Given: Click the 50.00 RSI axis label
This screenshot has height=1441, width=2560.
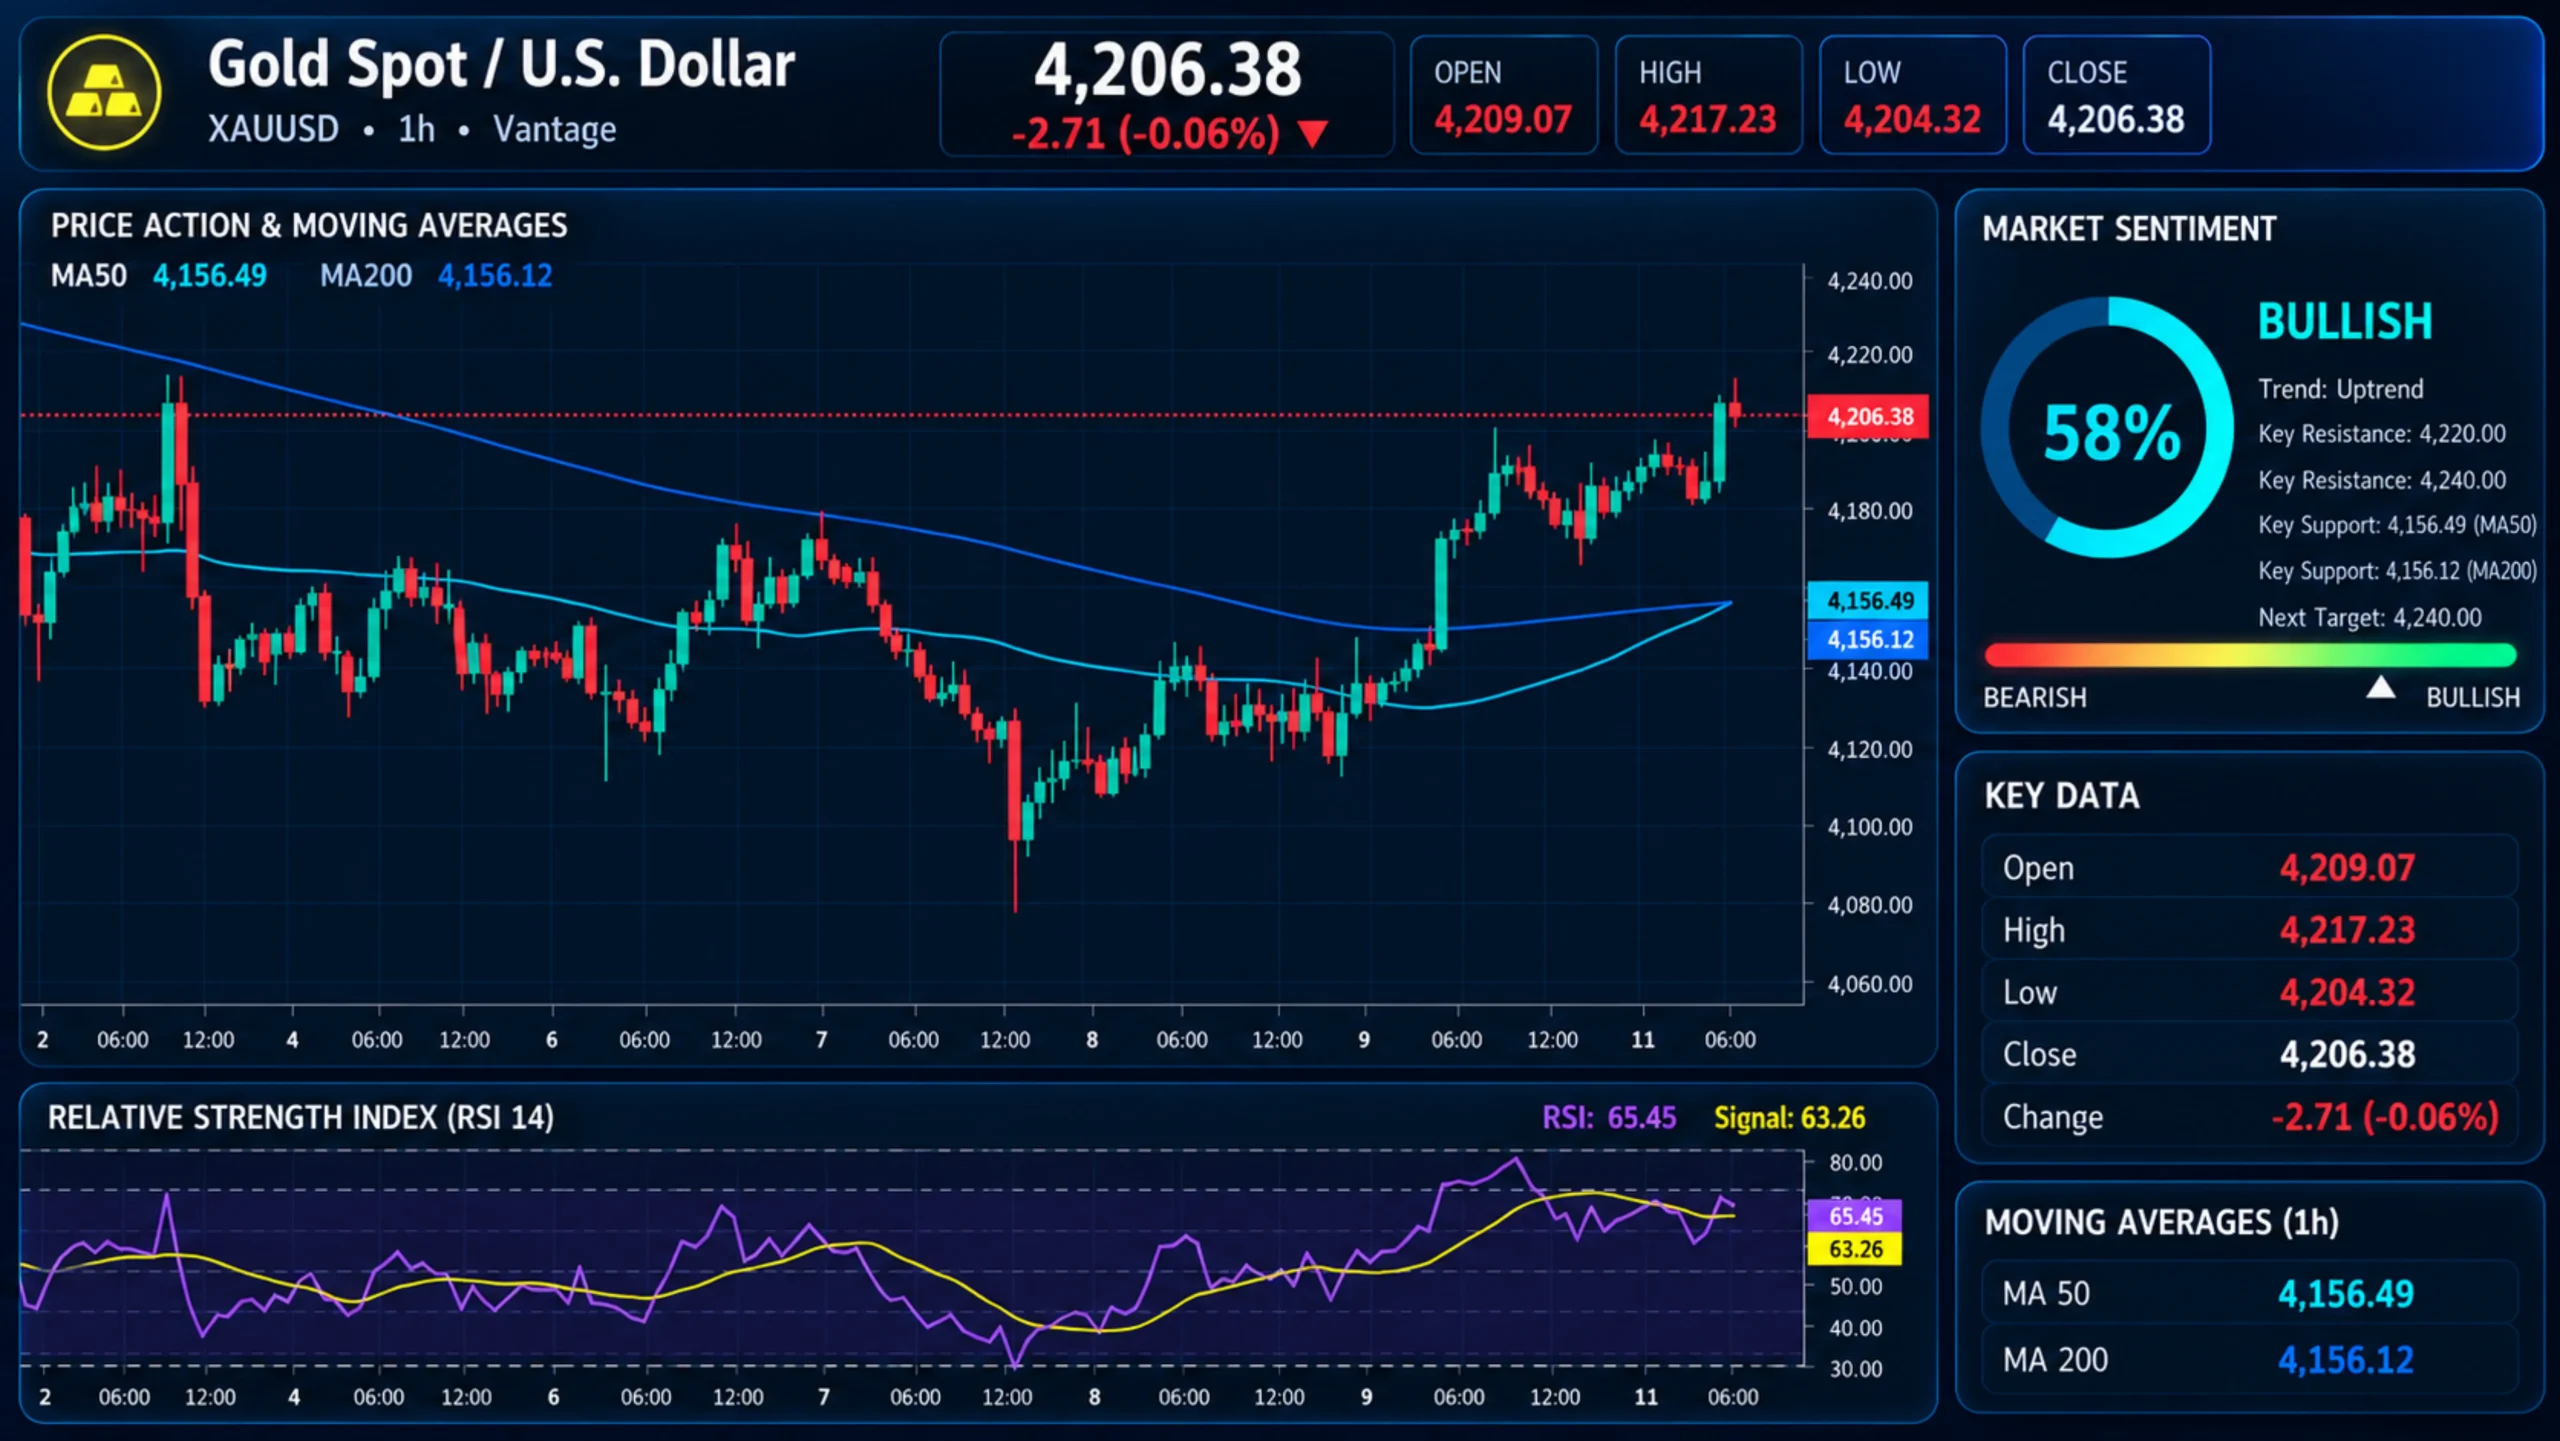Looking at the screenshot, I should tap(1855, 1286).
